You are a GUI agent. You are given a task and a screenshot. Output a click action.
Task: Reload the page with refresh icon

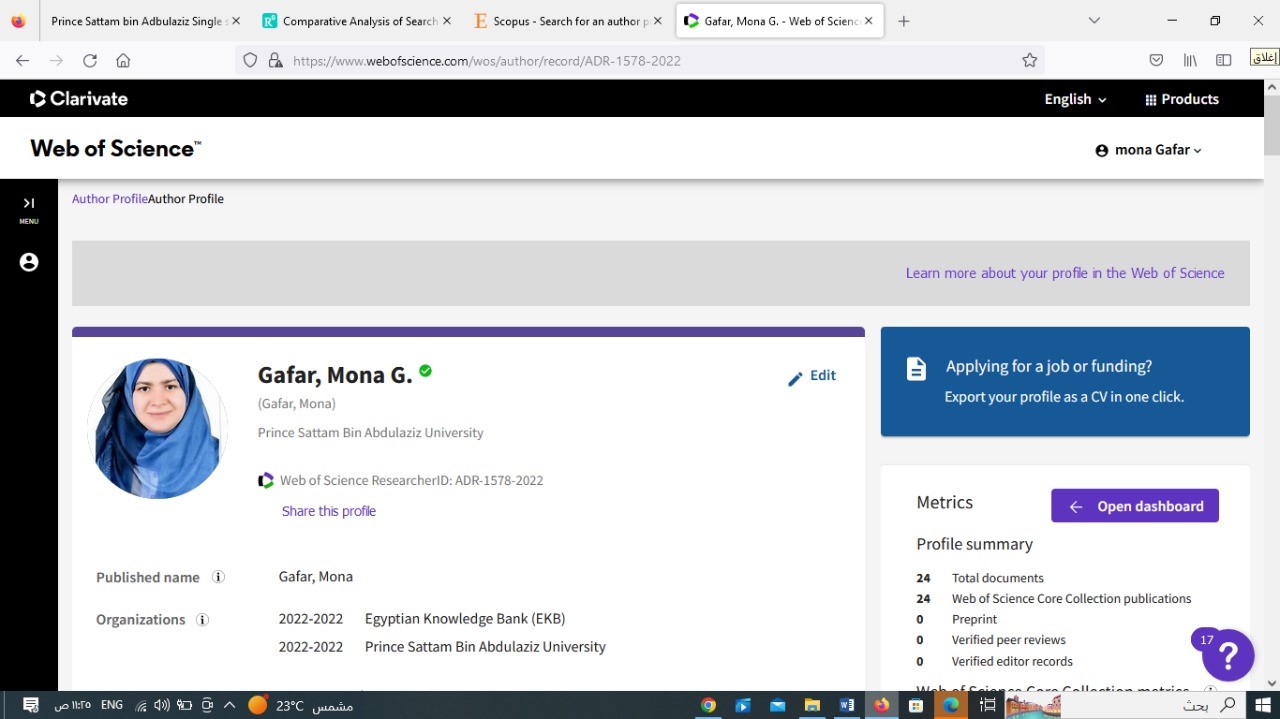pyautogui.click(x=90, y=60)
